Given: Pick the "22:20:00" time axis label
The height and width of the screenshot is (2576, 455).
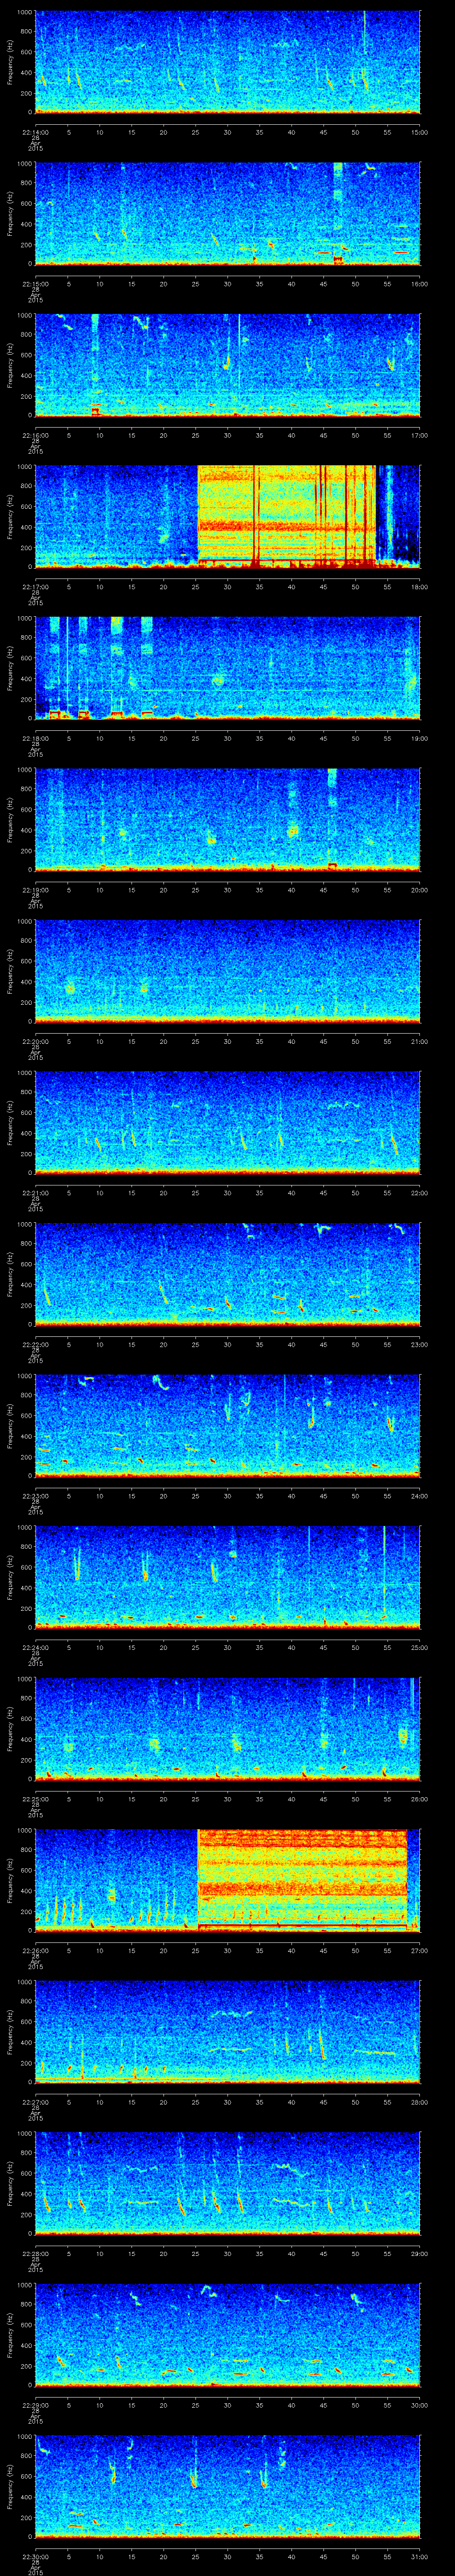Looking at the screenshot, I should pyautogui.click(x=35, y=1041).
